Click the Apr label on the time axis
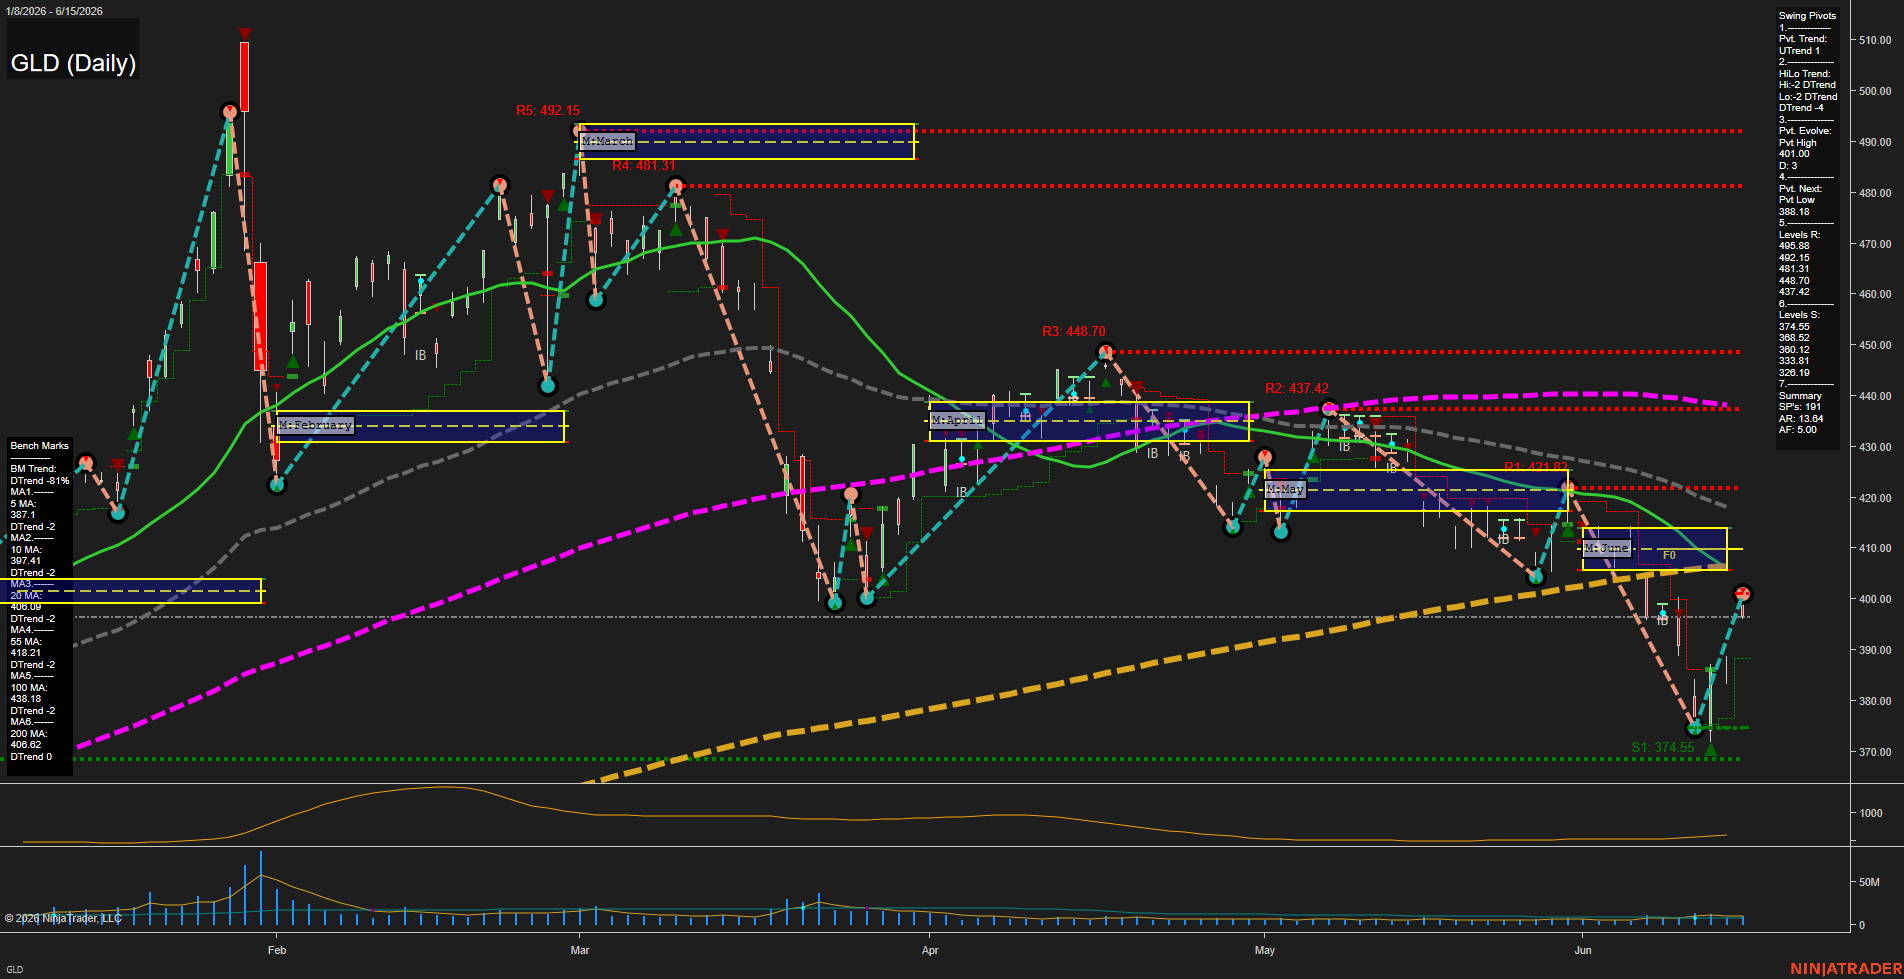This screenshot has width=1904, height=979. point(930,950)
